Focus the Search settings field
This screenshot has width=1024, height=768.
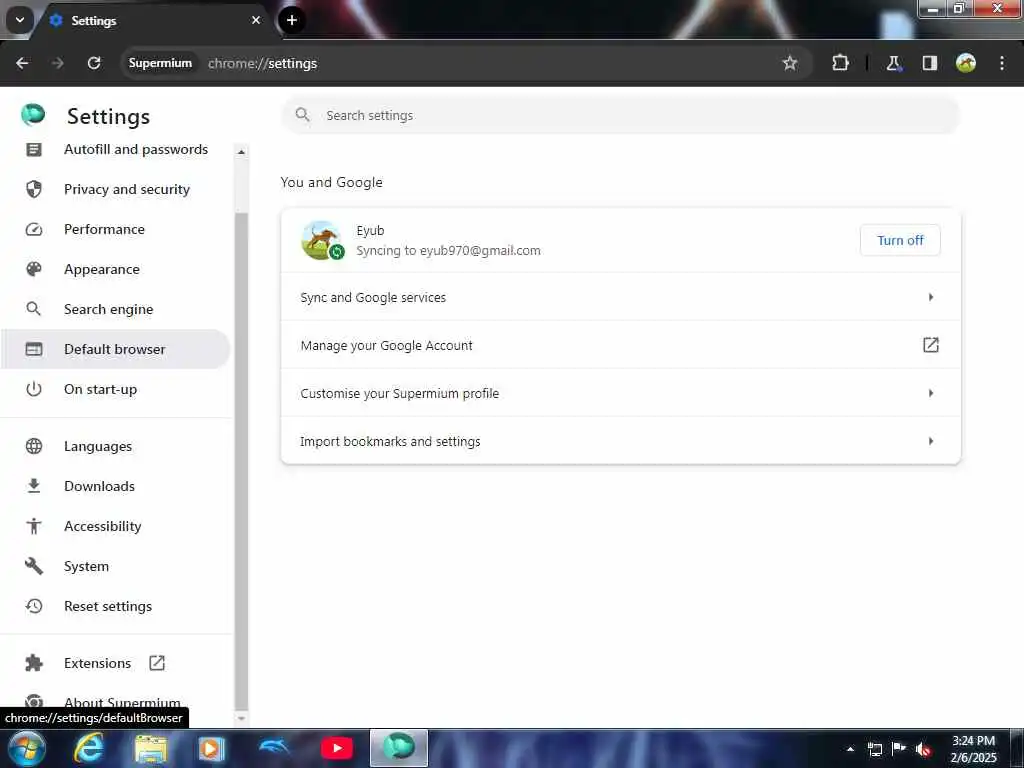point(620,116)
